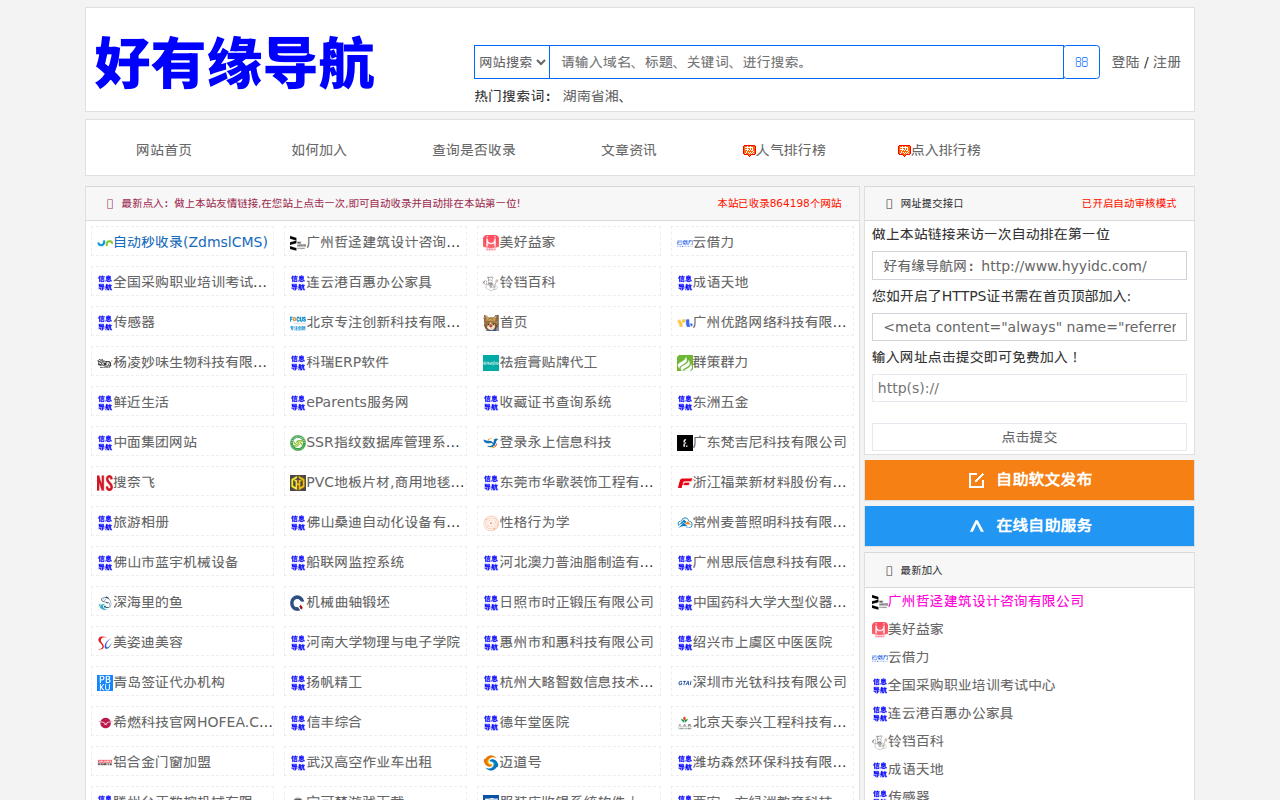Click the PVC地板片材 yellow favicon
Image resolution: width=1280 pixels, height=800 pixels.
(298, 483)
